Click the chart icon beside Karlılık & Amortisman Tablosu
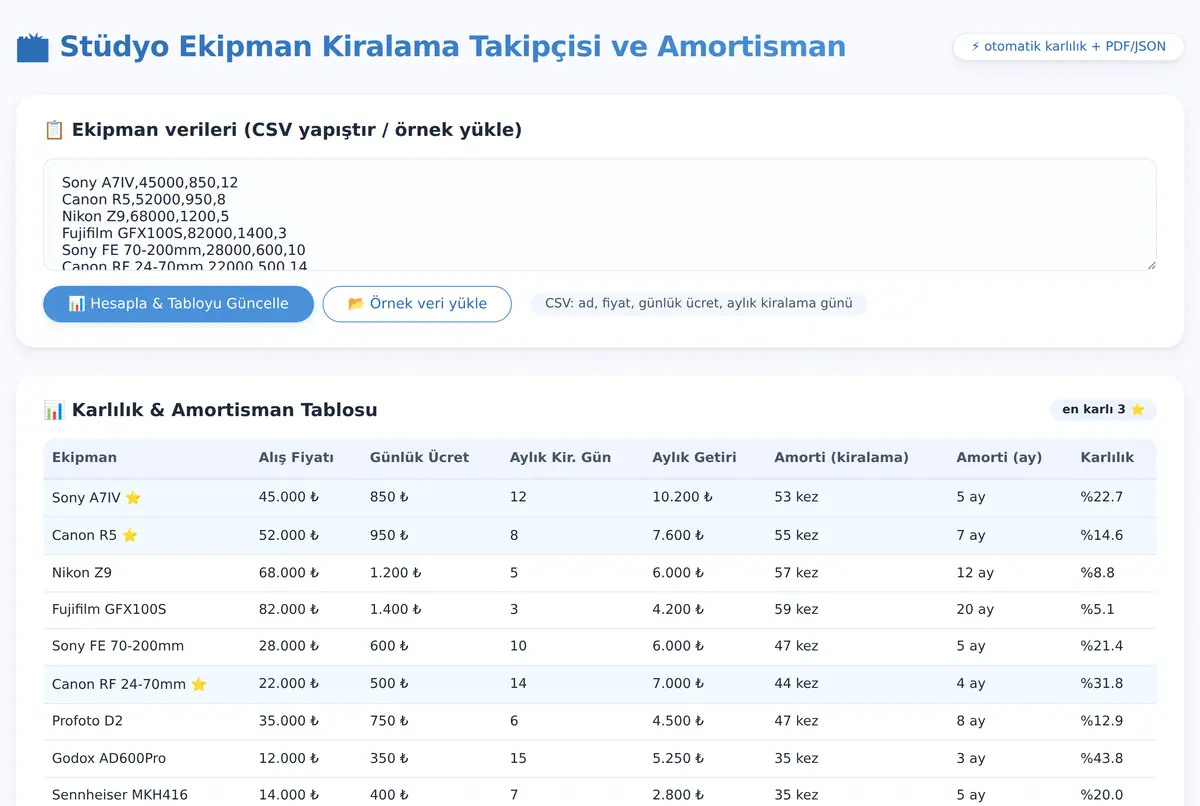 54,410
